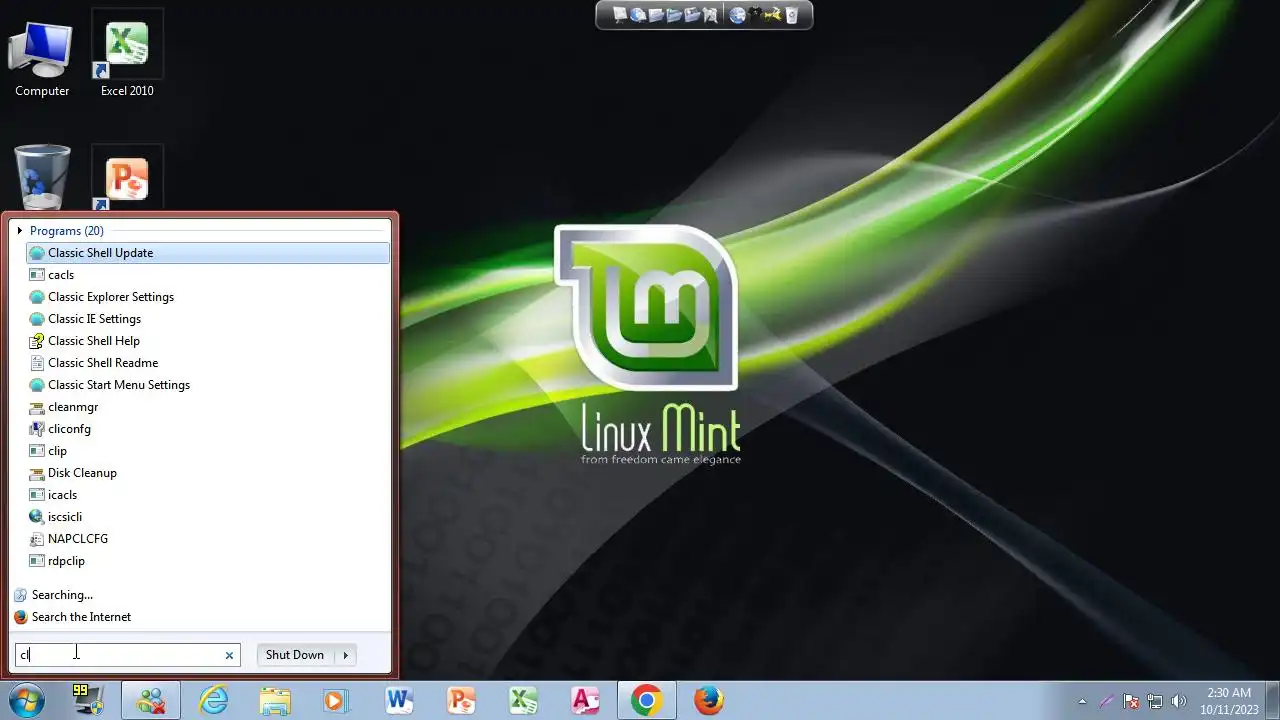Click the Search the Internet link
This screenshot has width=1280, height=720.
click(x=81, y=617)
